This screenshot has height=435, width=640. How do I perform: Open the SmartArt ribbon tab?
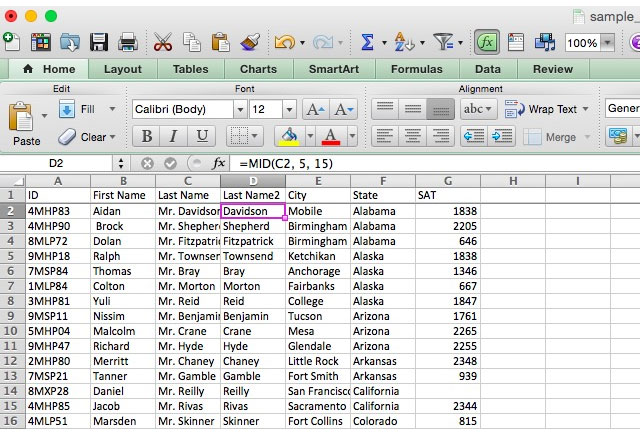tap(334, 69)
